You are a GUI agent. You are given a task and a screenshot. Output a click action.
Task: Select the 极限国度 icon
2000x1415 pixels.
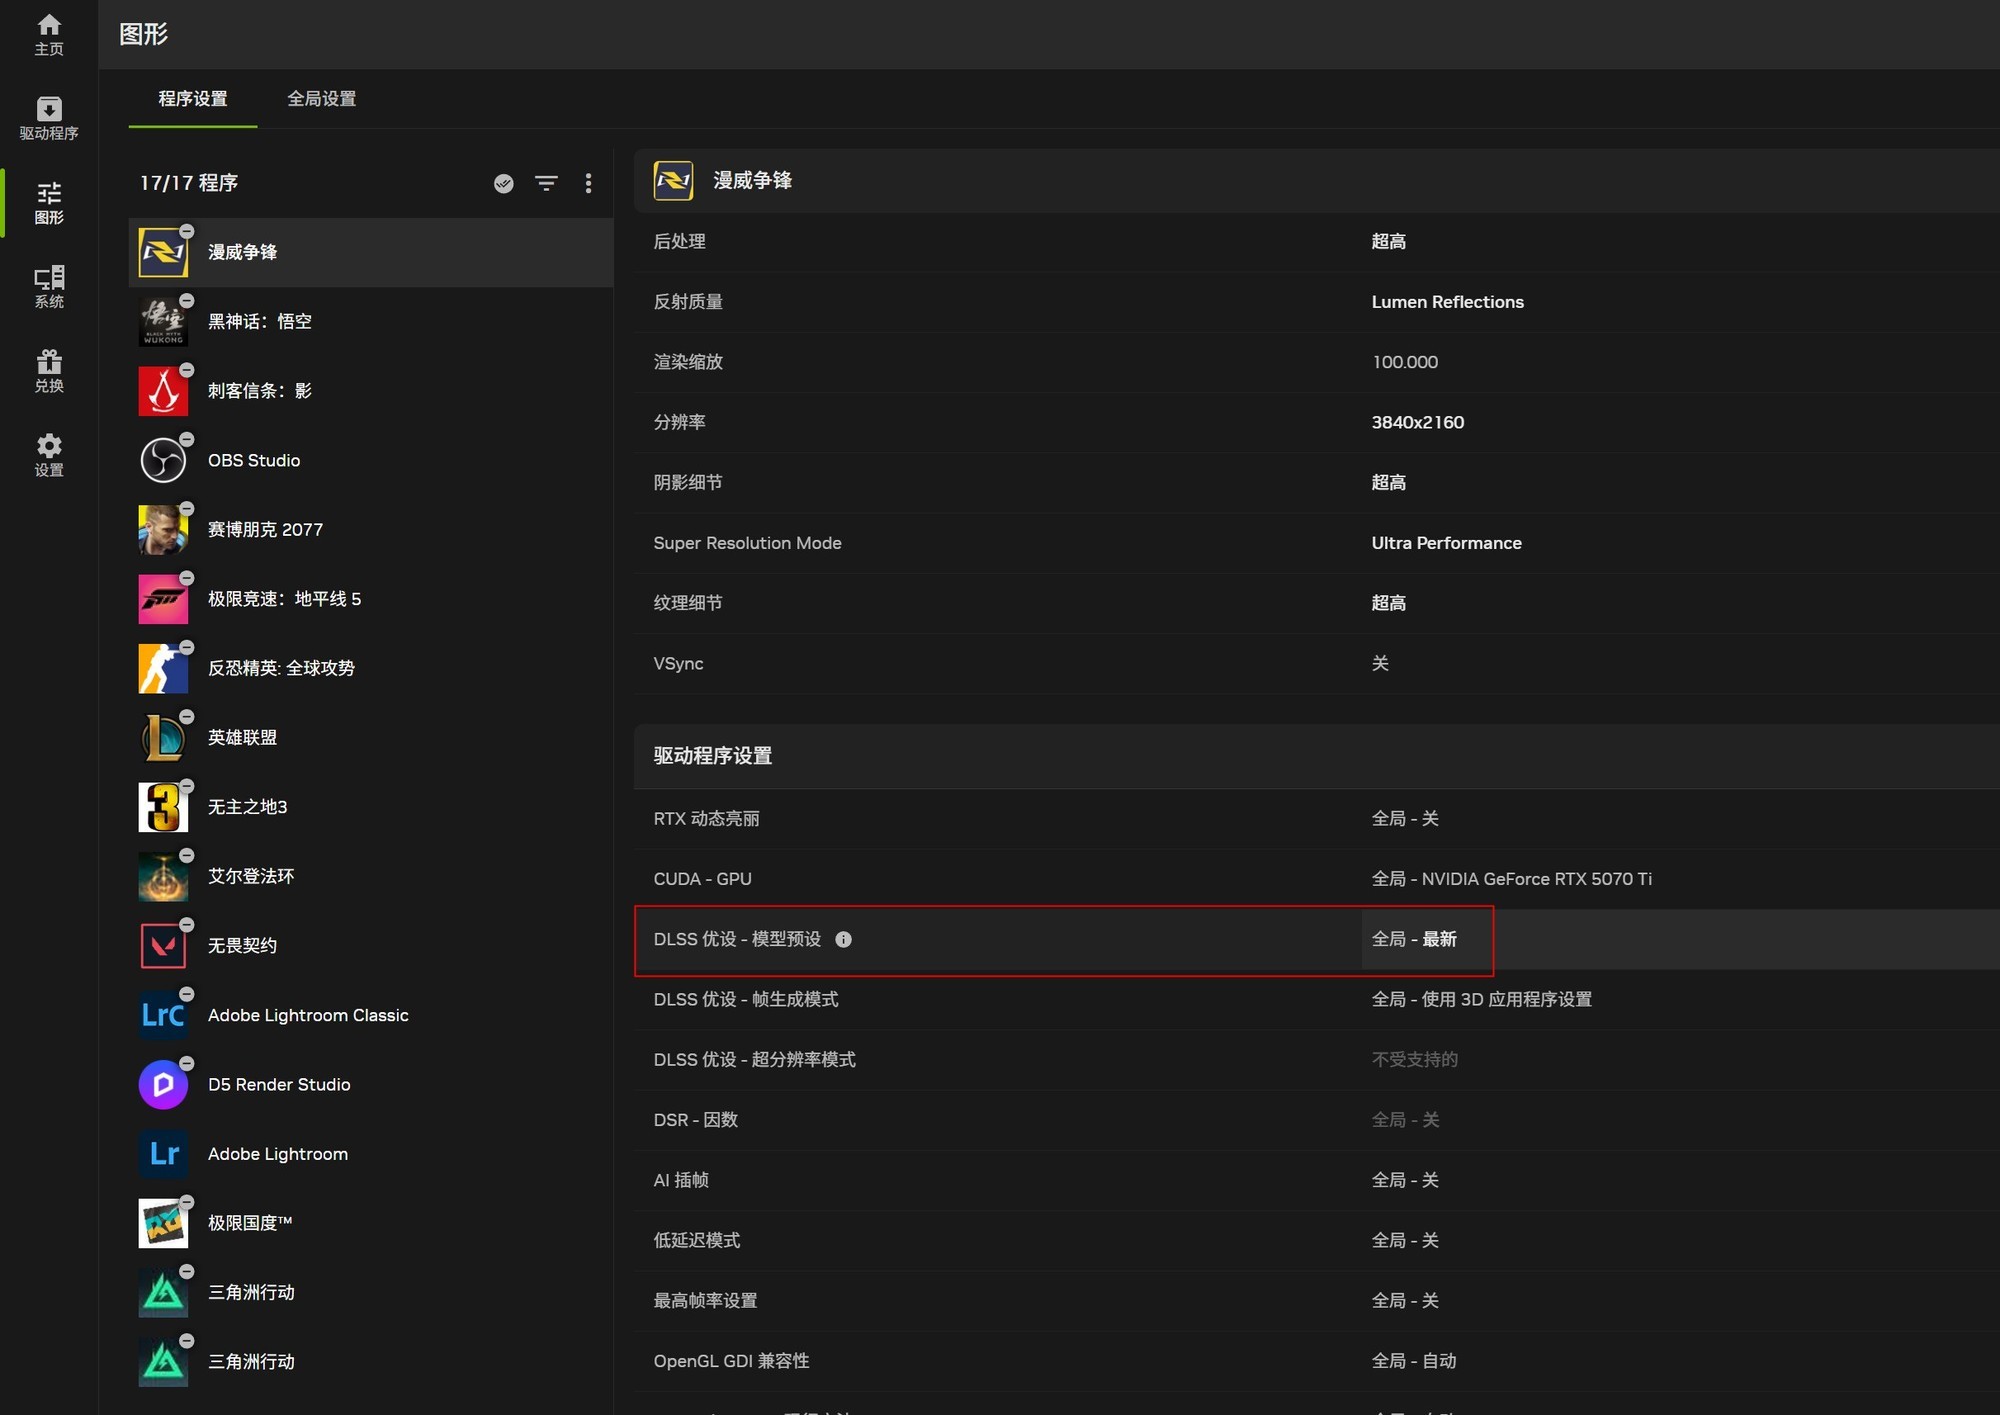(163, 1223)
